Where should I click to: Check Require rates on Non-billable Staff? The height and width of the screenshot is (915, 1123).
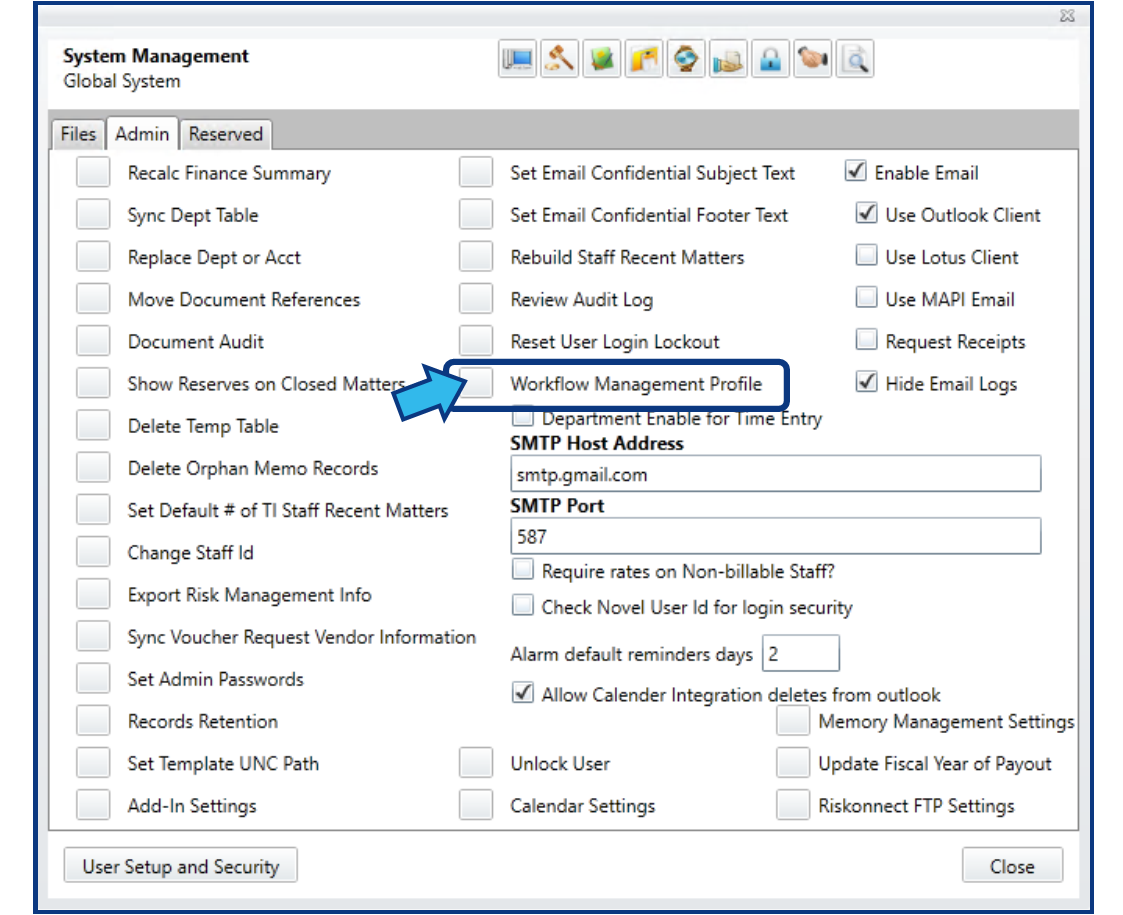pyautogui.click(x=523, y=569)
